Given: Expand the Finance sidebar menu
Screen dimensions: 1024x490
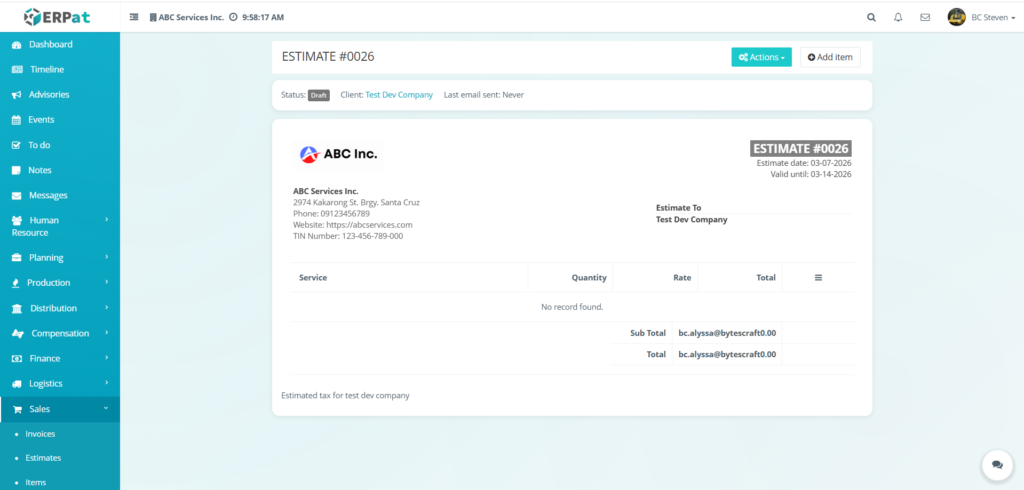Looking at the screenshot, I should [60, 358].
